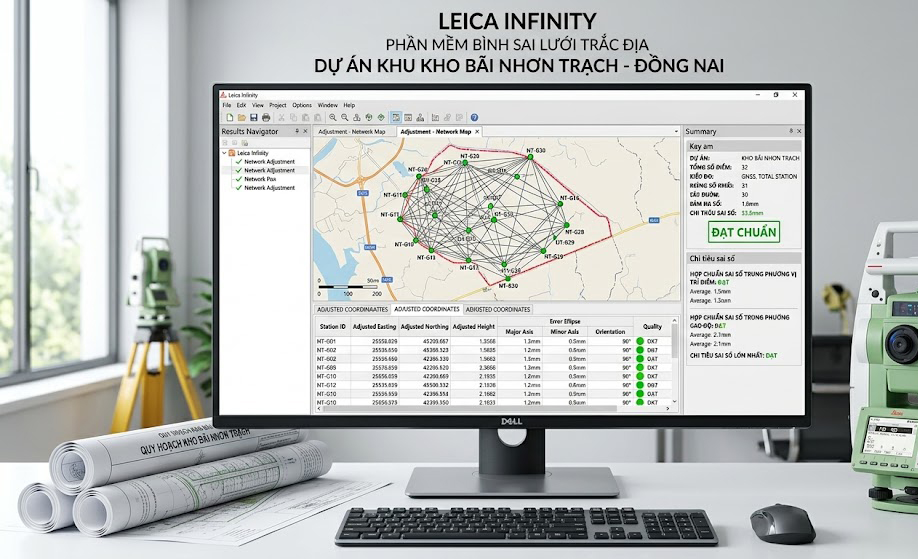Pin the Summary panel
Screen dimensions: 918x559
791,131
